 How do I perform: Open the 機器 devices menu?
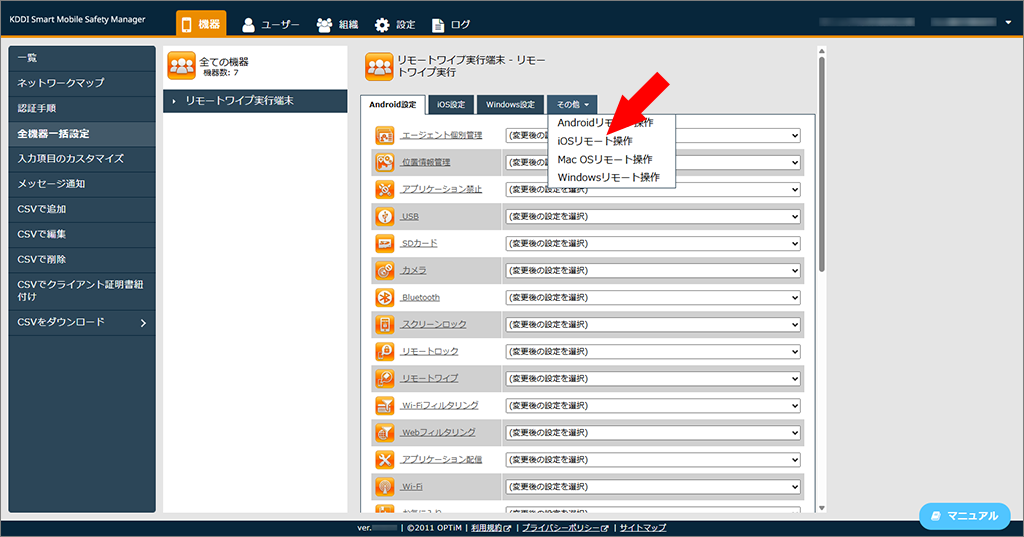point(201,24)
